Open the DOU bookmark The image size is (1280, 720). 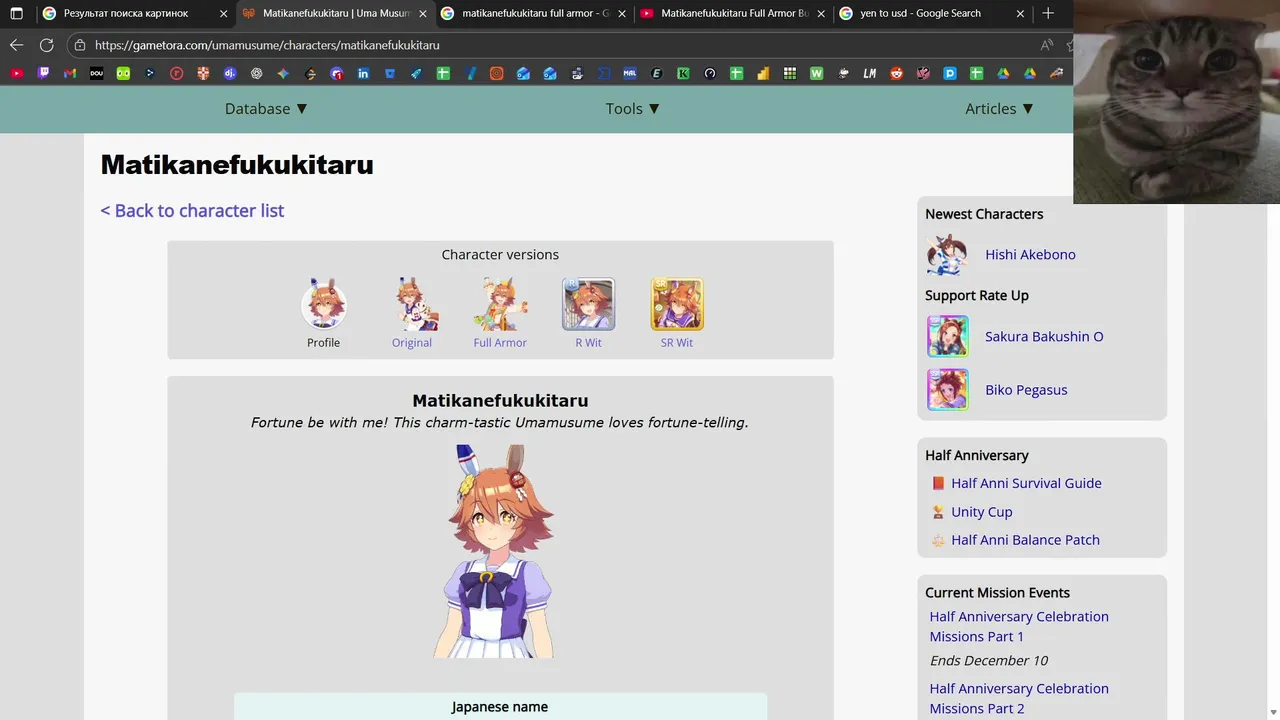click(97, 73)
